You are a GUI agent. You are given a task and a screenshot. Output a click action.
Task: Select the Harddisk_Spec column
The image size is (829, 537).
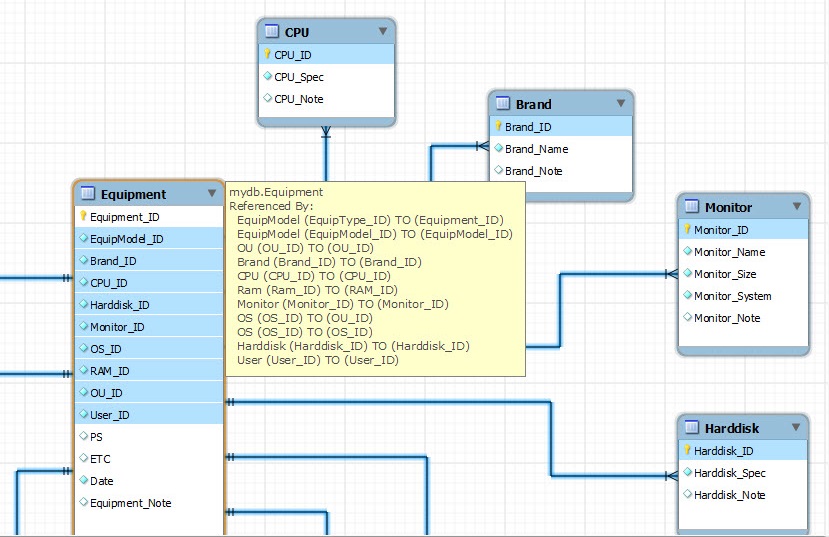pos(743,473)
